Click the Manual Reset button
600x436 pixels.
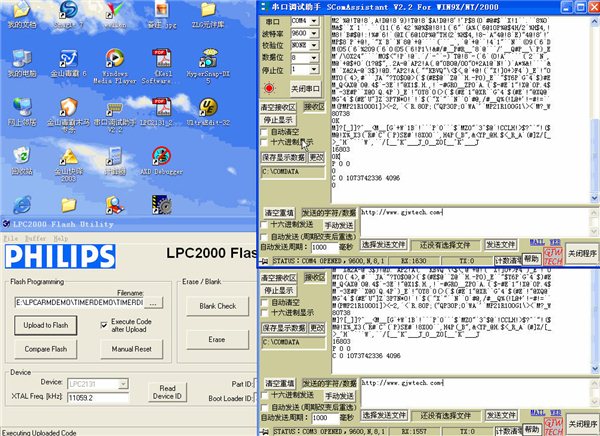[x=131, y=349]
